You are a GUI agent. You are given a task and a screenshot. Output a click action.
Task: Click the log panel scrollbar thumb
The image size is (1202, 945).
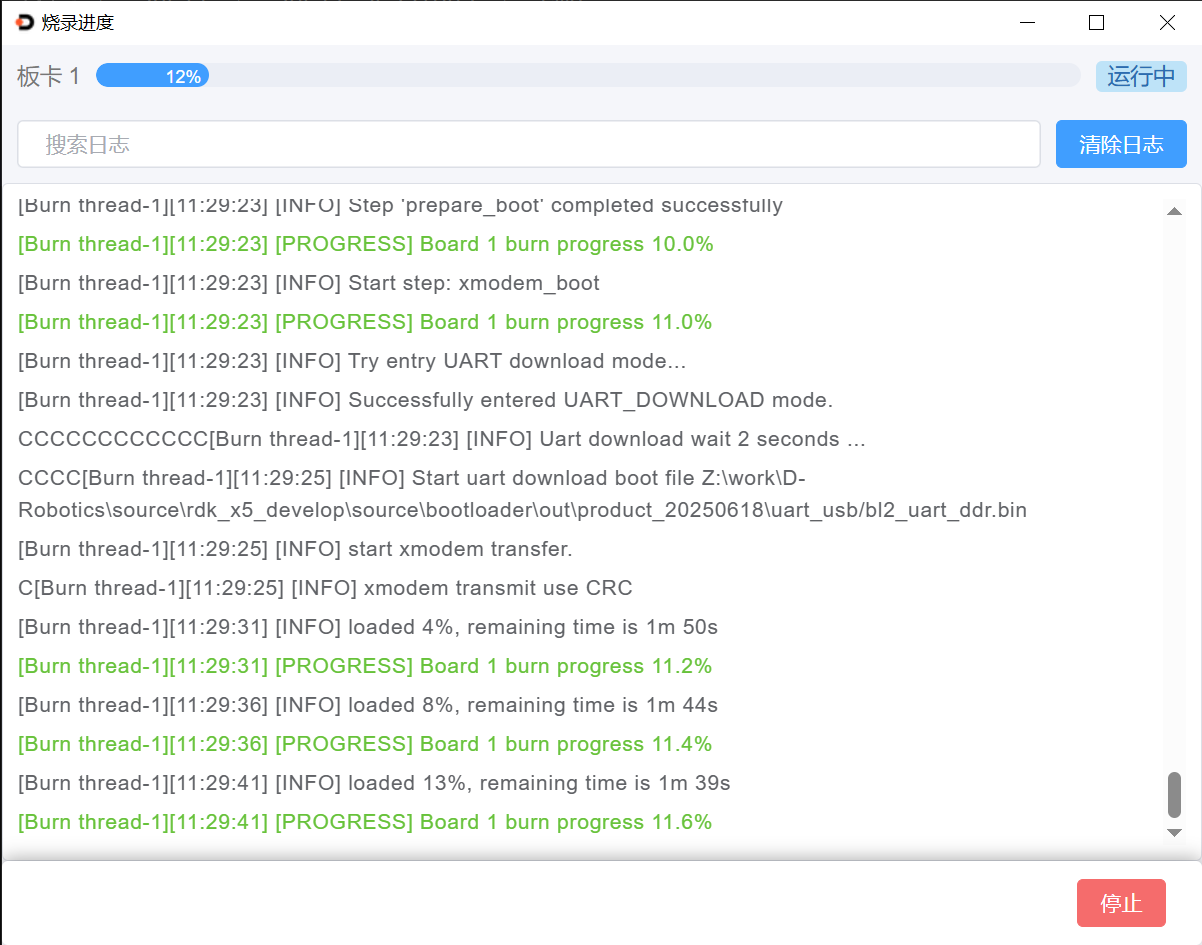[1174, 794]
